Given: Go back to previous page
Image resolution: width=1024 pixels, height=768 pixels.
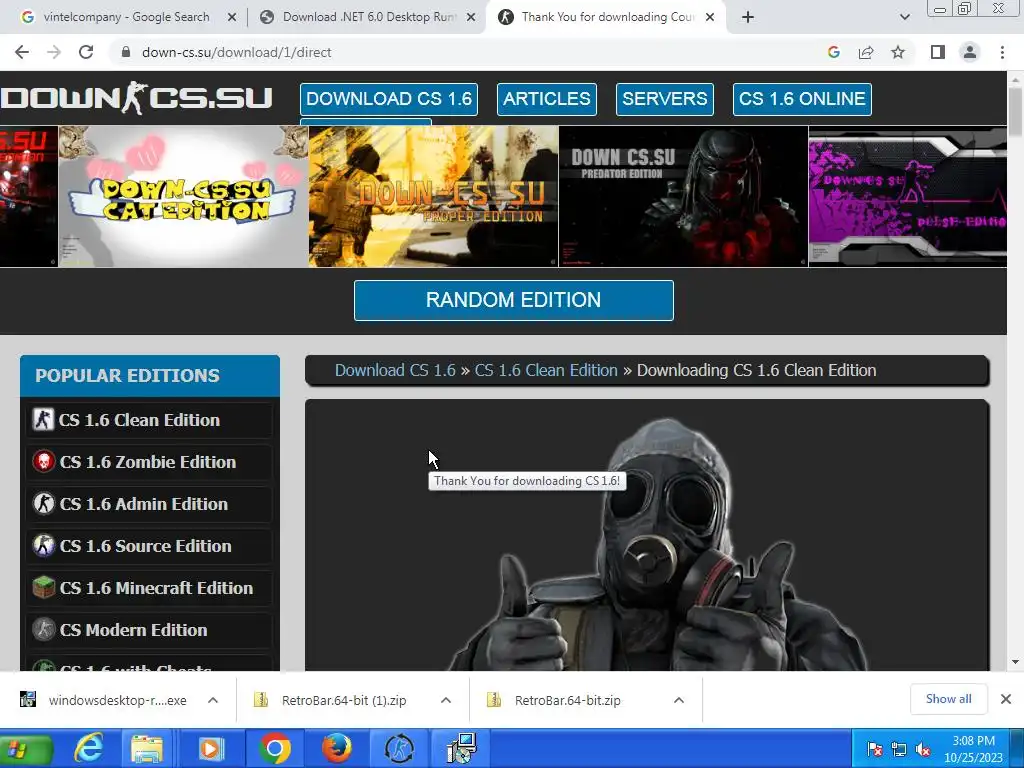Looking at the screenshot, I should point(22,52).
